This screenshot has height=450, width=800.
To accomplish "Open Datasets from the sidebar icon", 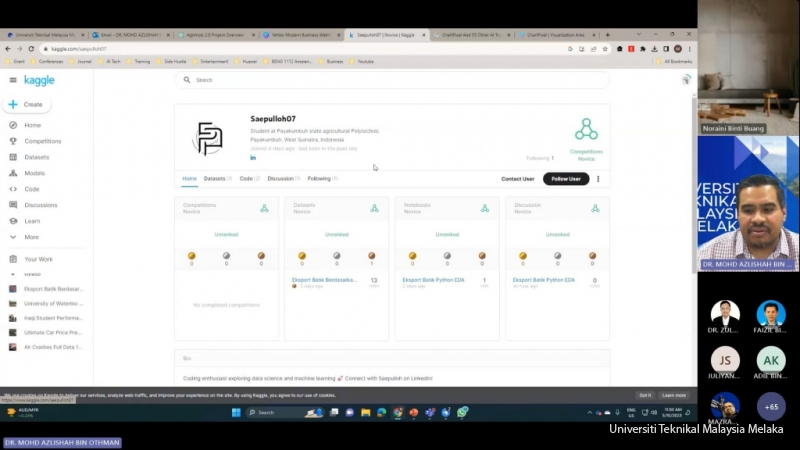I will click(13, 157).
